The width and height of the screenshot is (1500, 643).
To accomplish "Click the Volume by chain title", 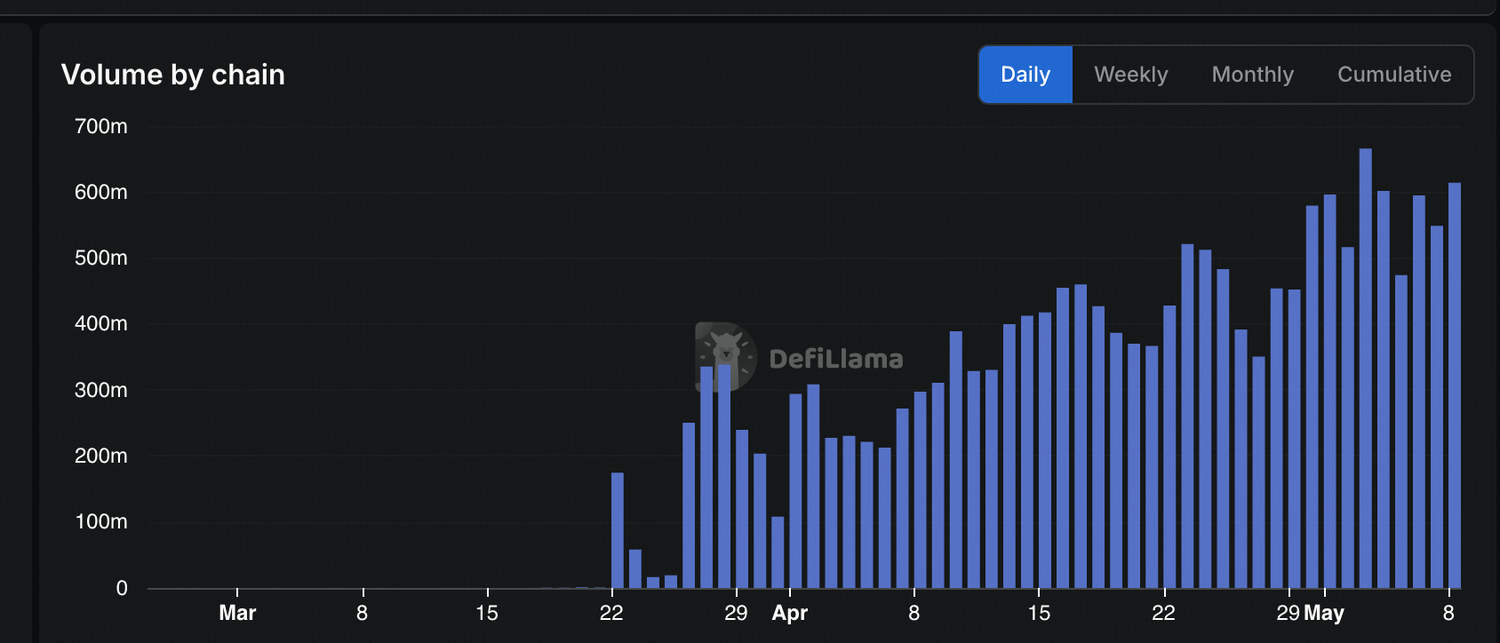I will (x=173, y=74).
